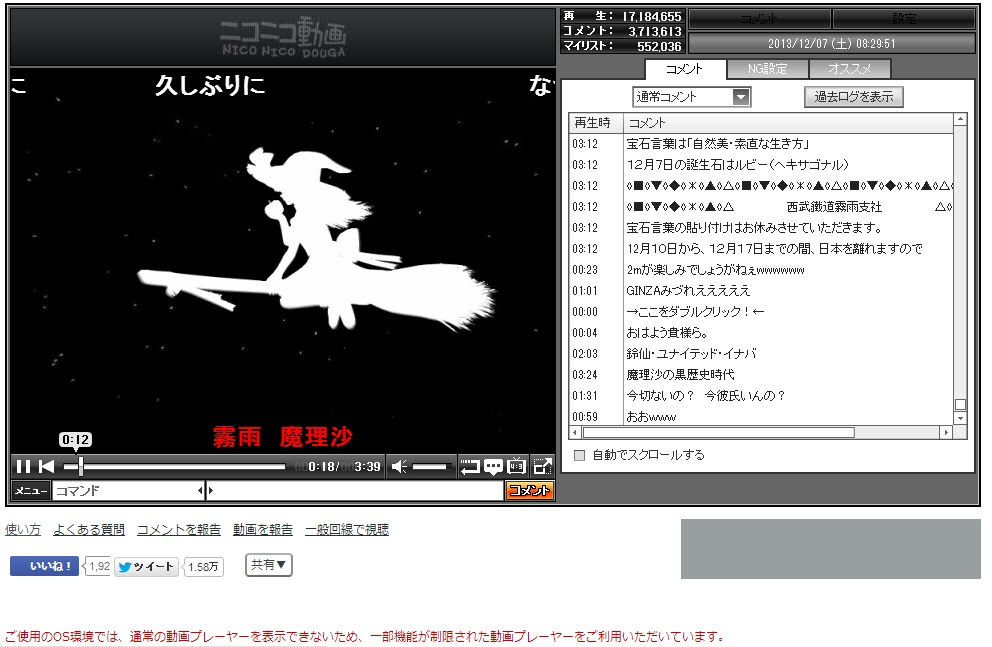Click the 過去ログを表示 button
Image resolution: width=992 pixels, height=647 pixels.
click(853, 97)
